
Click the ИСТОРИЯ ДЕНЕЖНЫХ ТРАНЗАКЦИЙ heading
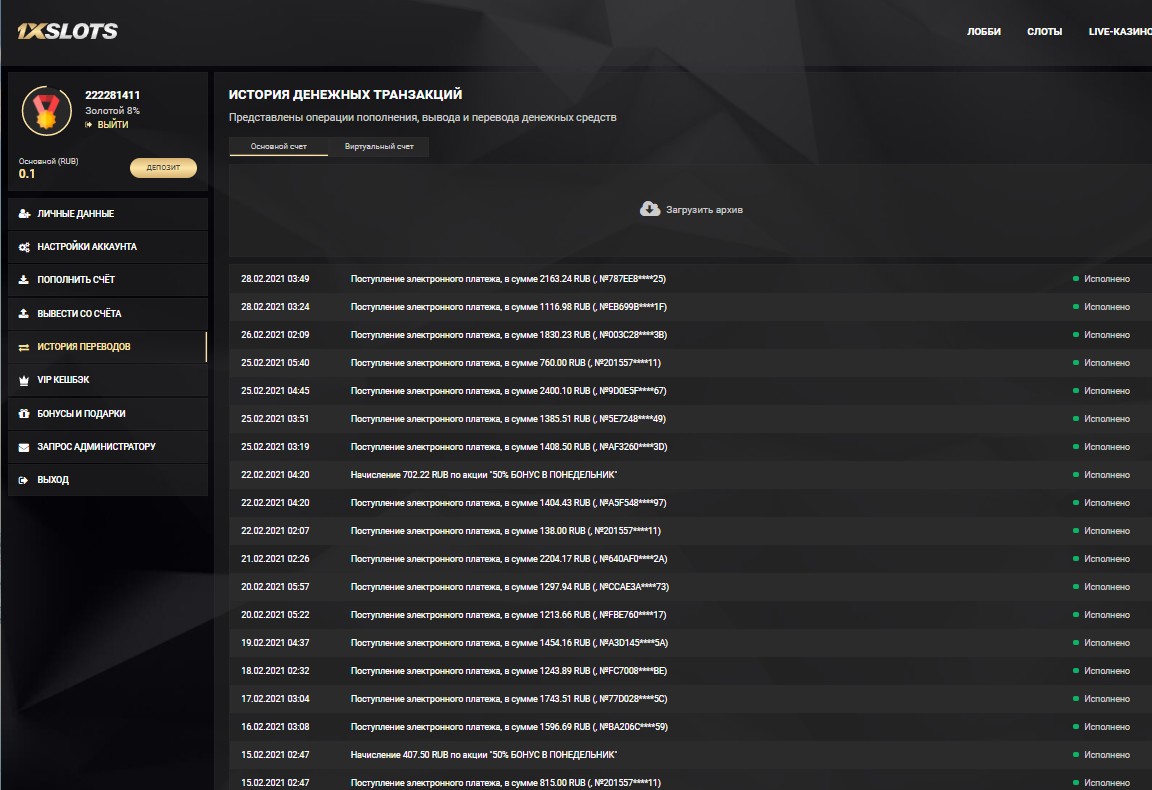[345, 95]
